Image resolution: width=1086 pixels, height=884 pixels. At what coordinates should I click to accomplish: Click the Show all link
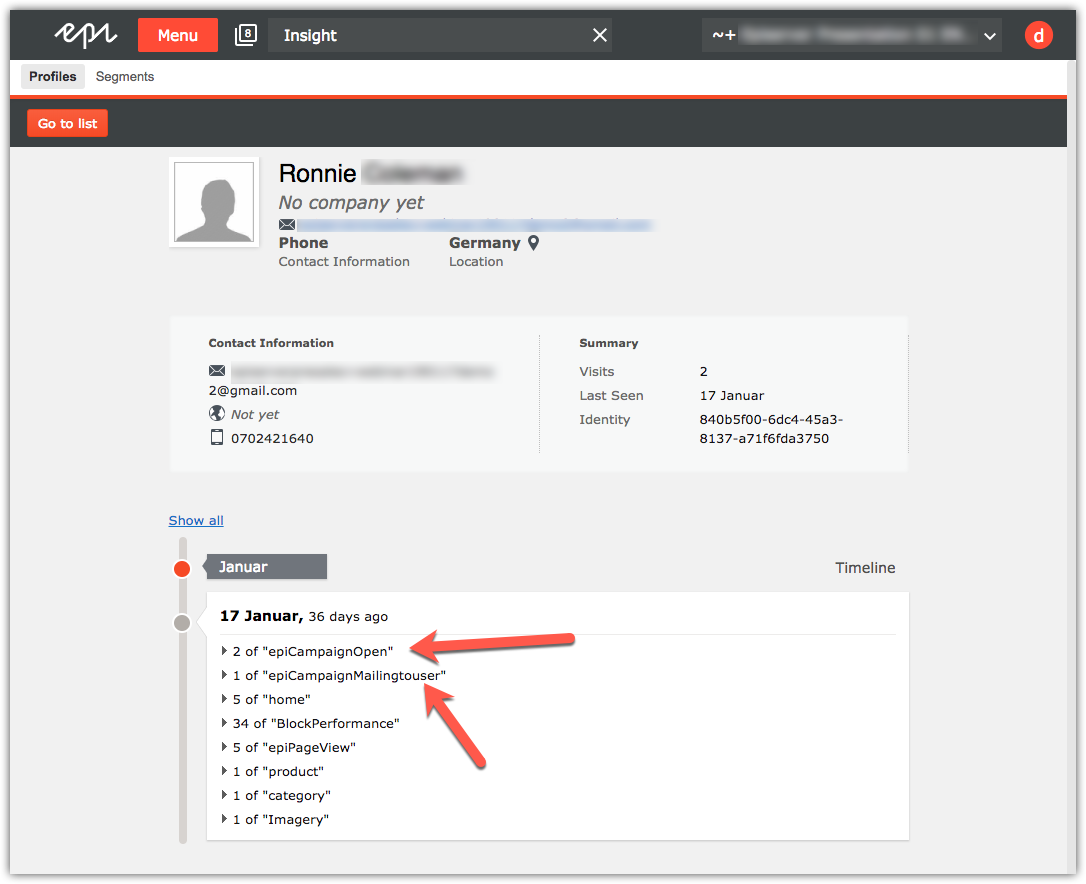point(196,520)
